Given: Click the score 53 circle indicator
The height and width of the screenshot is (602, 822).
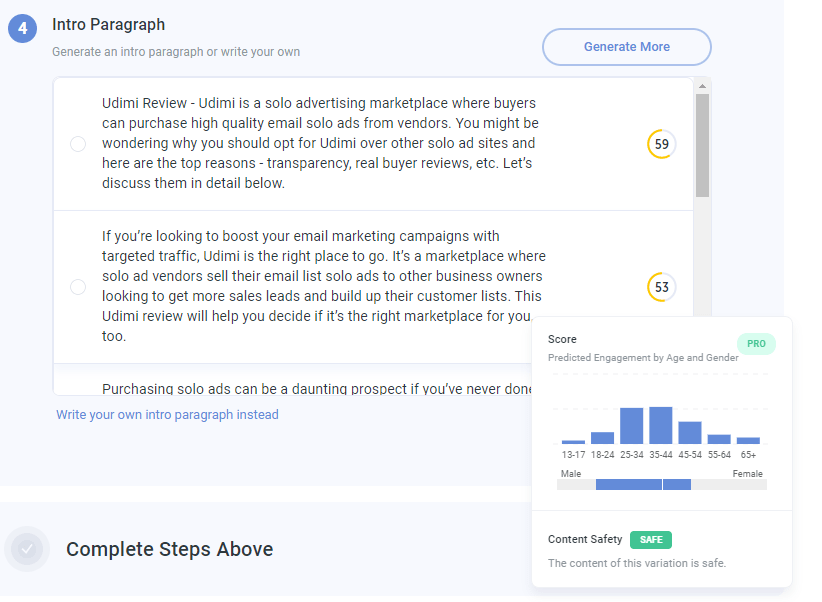Looking at the screenshot, I should click(662, 287).
